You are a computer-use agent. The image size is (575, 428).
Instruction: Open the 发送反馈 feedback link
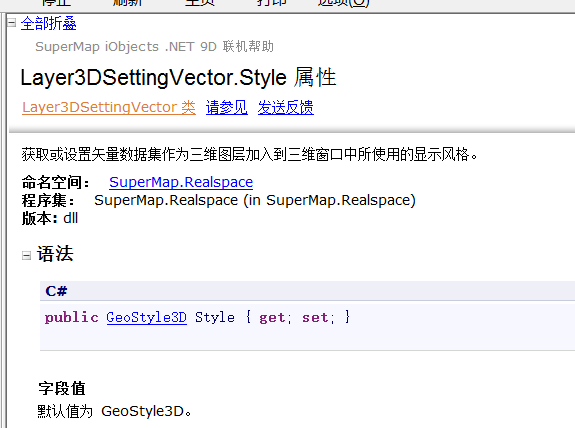[286, 107]
